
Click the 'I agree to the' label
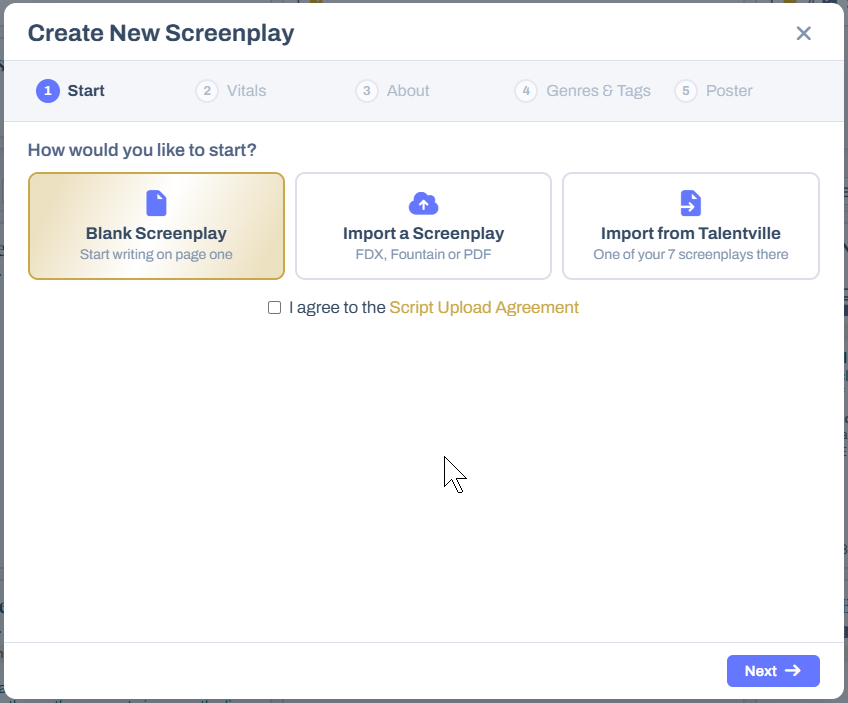[x=337, y=308]
